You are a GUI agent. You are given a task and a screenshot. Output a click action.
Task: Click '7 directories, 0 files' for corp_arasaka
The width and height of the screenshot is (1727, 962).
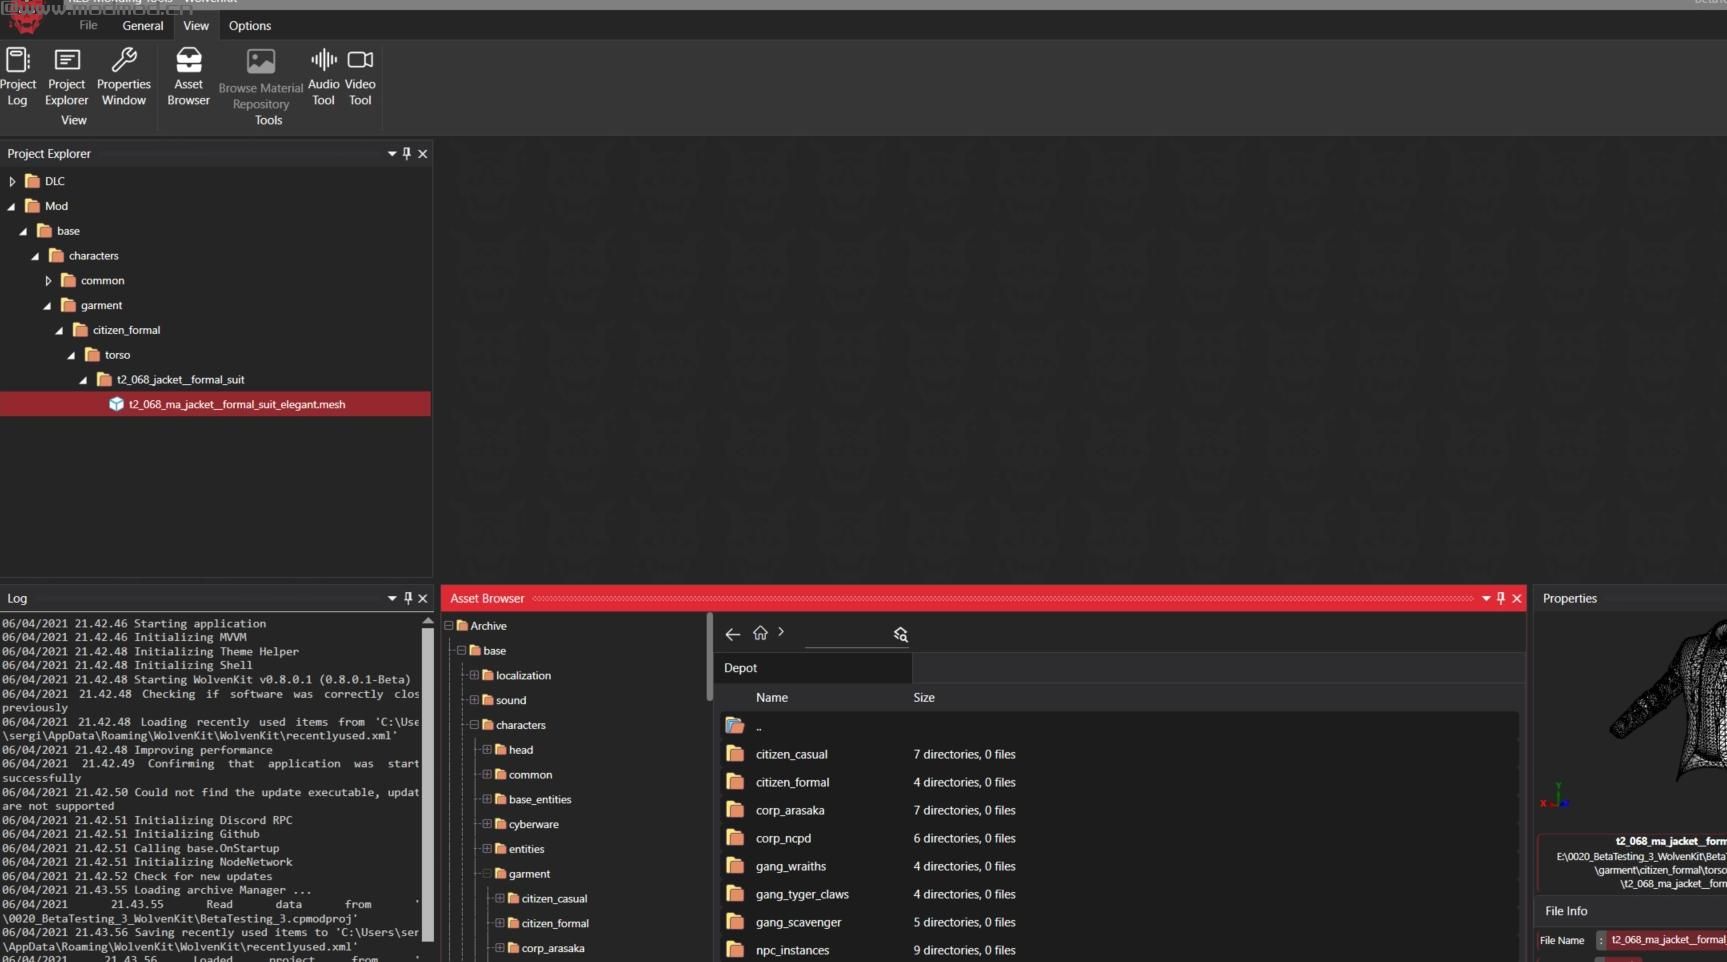(964, 810)
